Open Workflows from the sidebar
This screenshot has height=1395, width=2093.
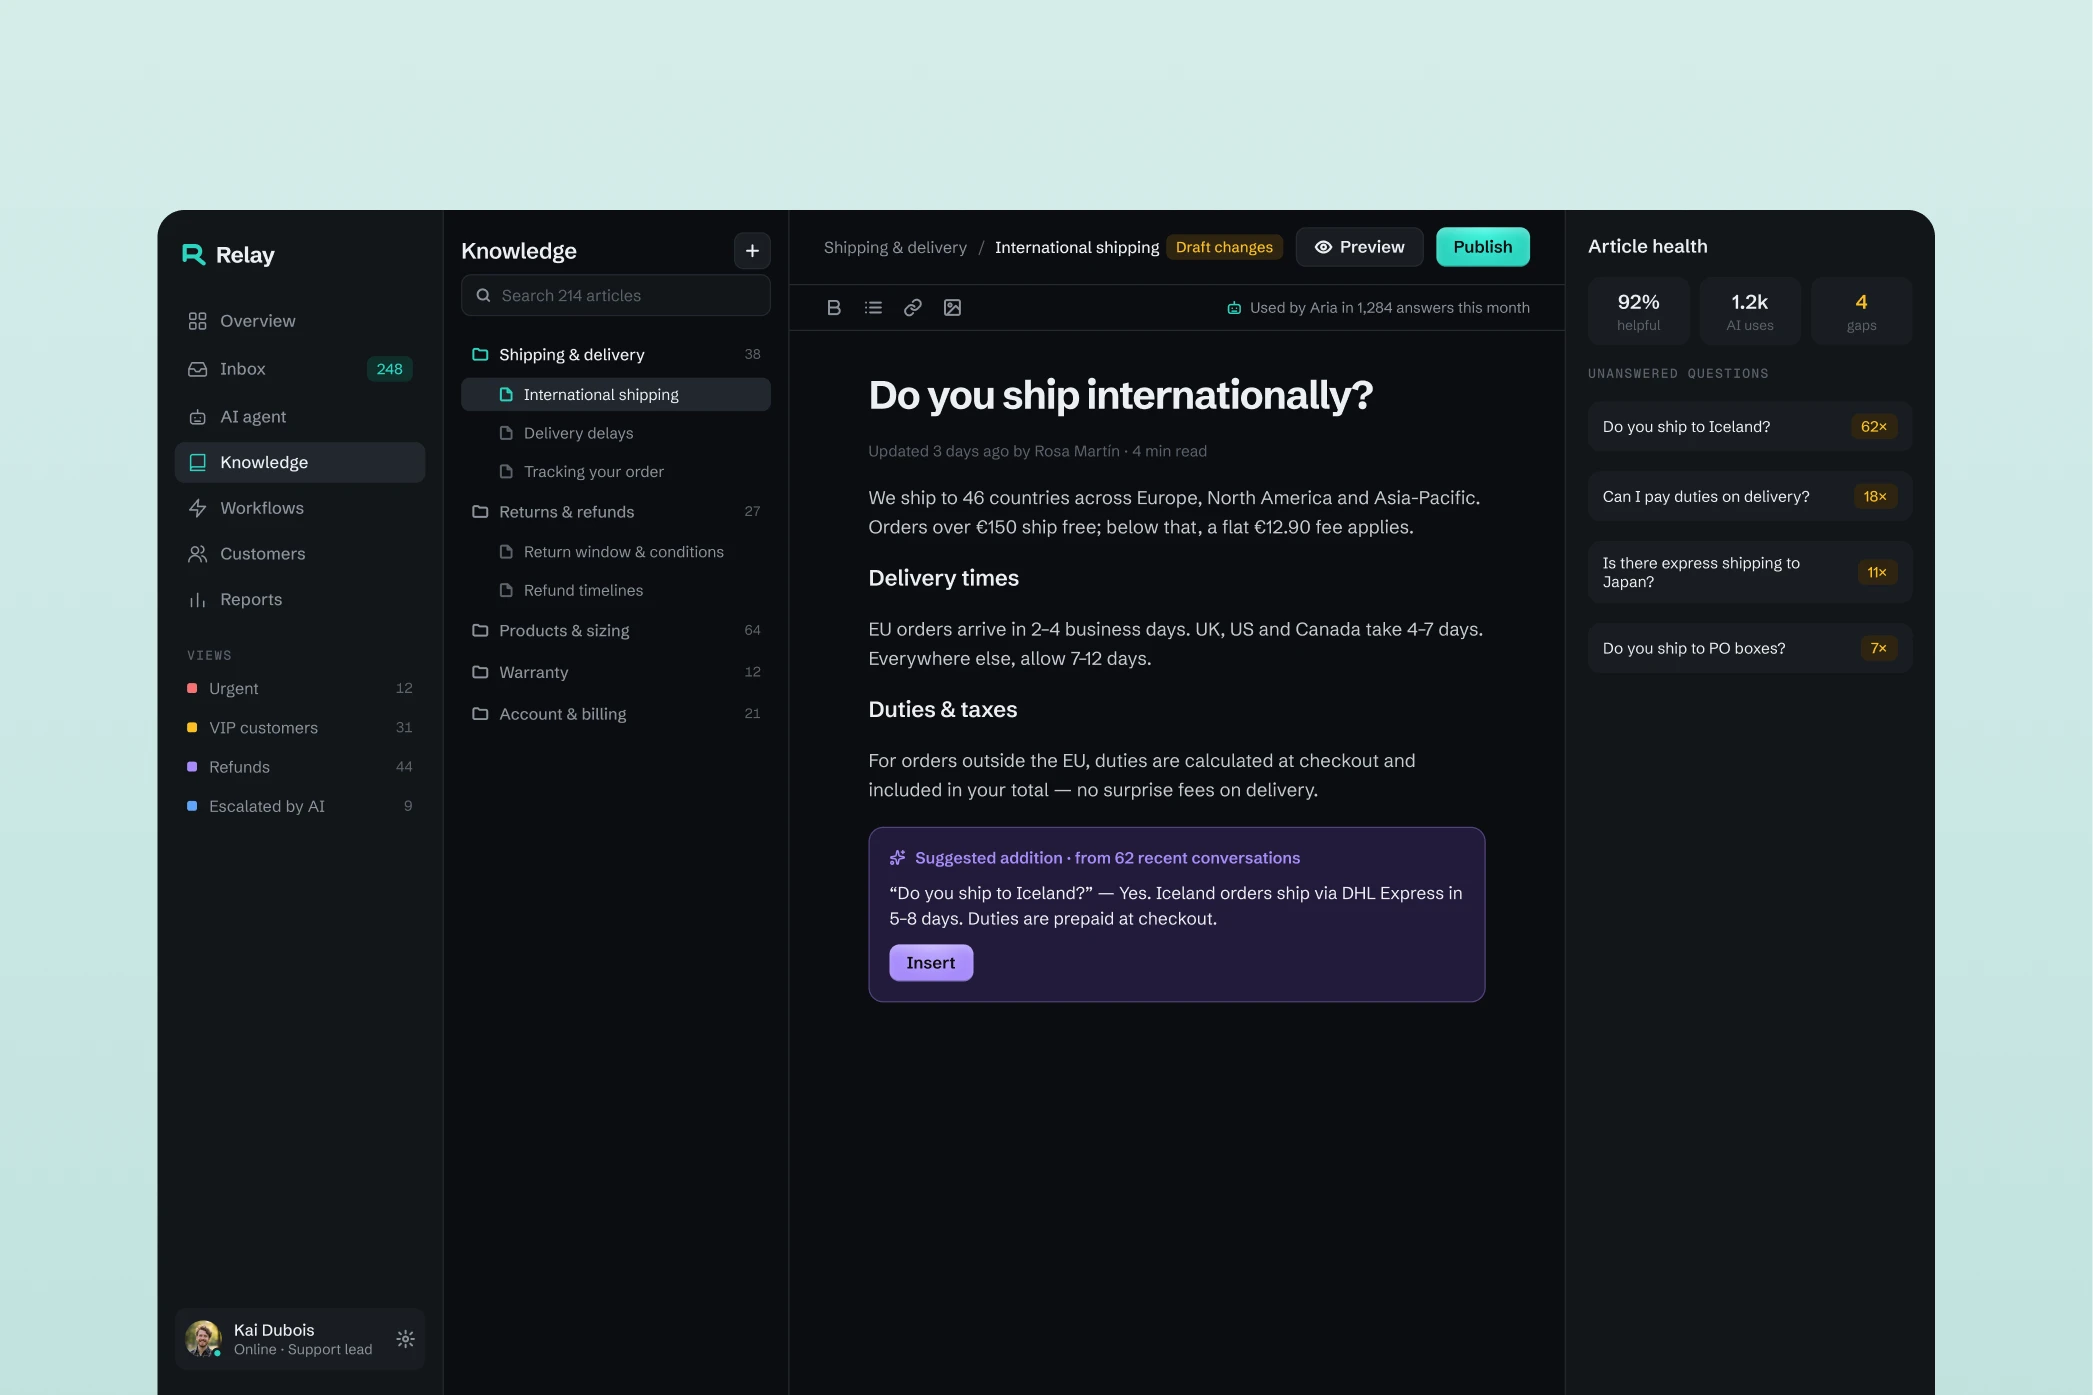(x=300, y=508)
